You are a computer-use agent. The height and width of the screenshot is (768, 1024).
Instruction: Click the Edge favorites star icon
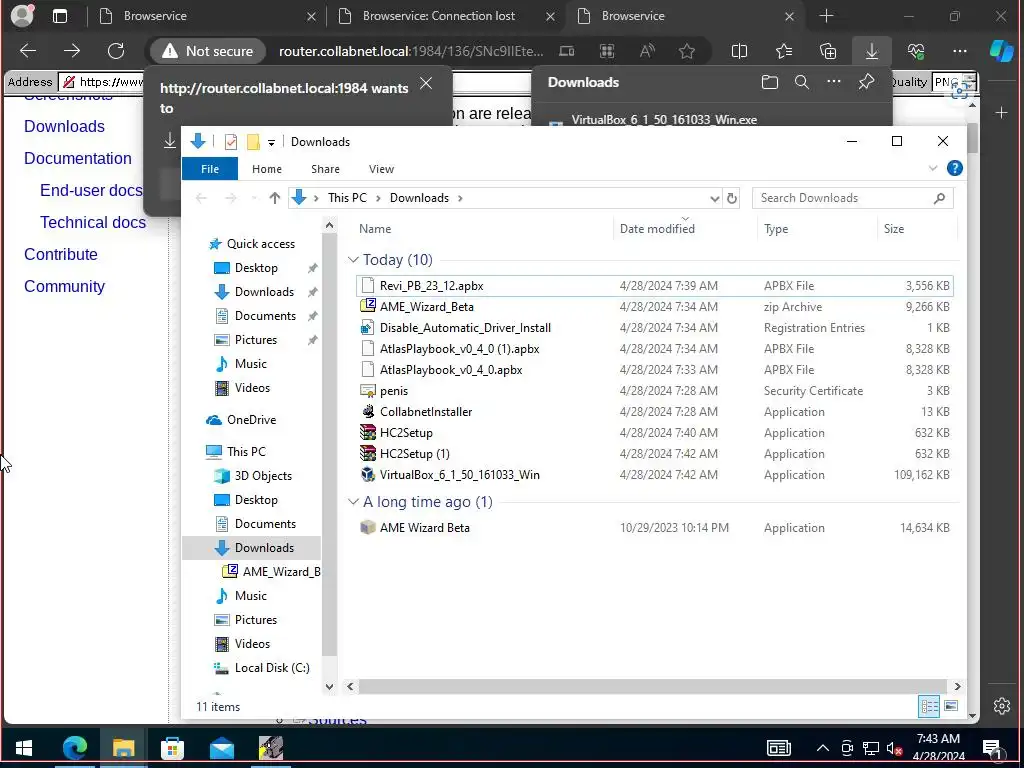[x=686, y=51]
